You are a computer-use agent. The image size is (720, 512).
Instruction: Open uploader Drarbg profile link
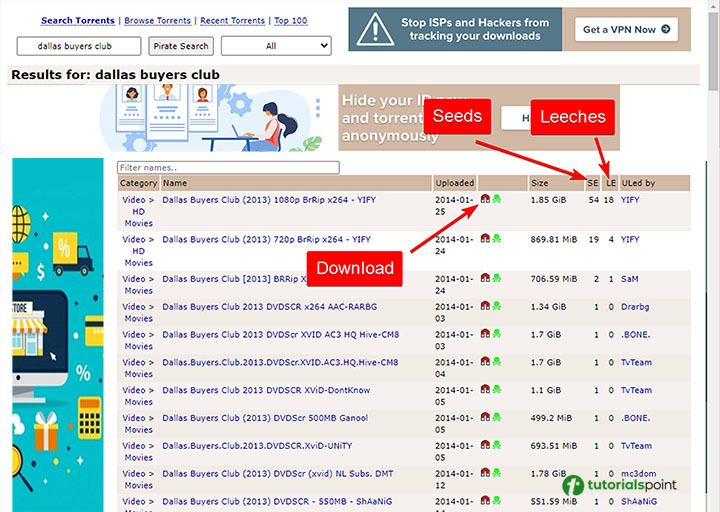(635, 306)
